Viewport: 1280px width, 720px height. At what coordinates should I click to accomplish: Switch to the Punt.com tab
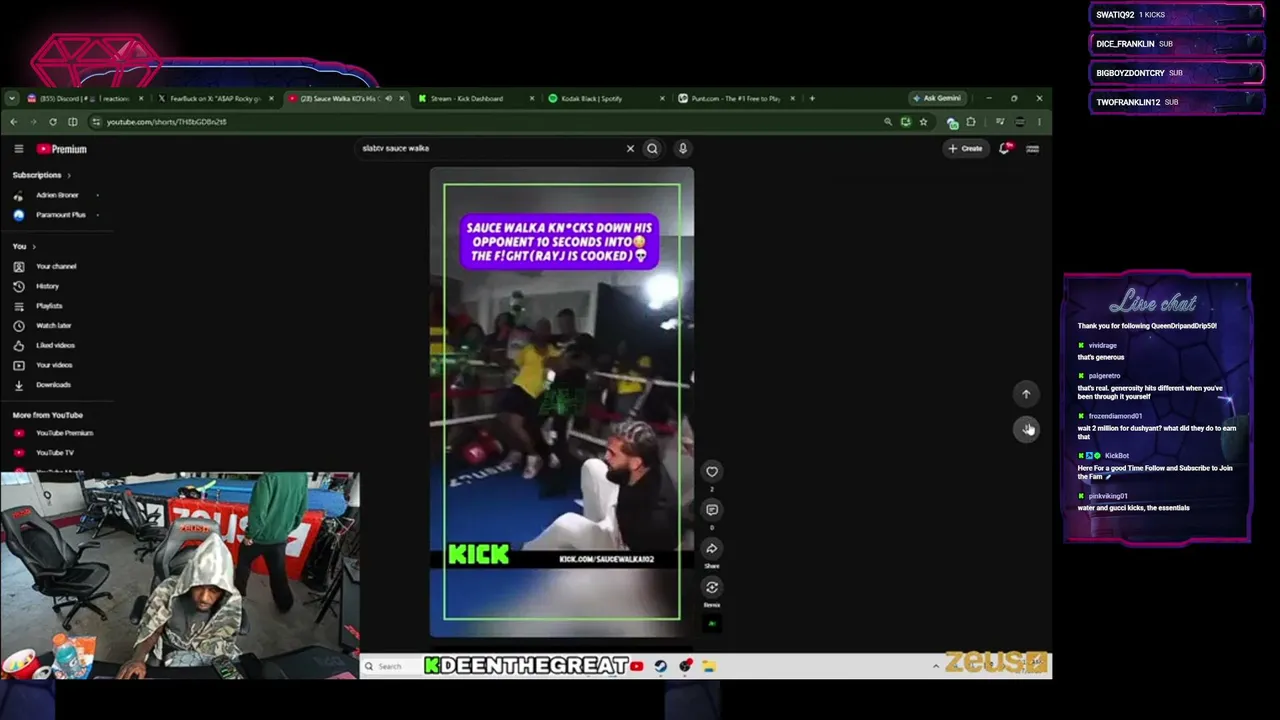[734, 99]
